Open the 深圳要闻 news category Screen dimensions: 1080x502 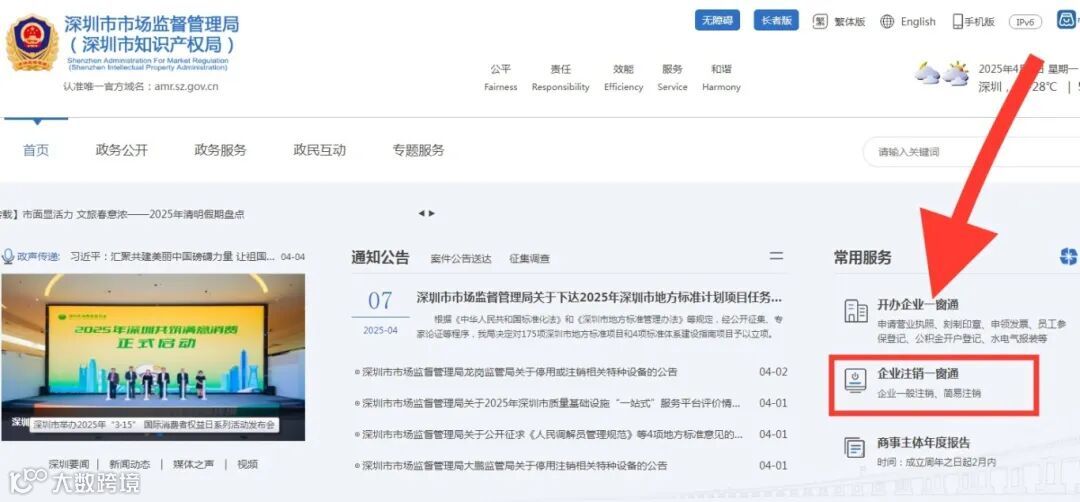click(x=68, y=464)
